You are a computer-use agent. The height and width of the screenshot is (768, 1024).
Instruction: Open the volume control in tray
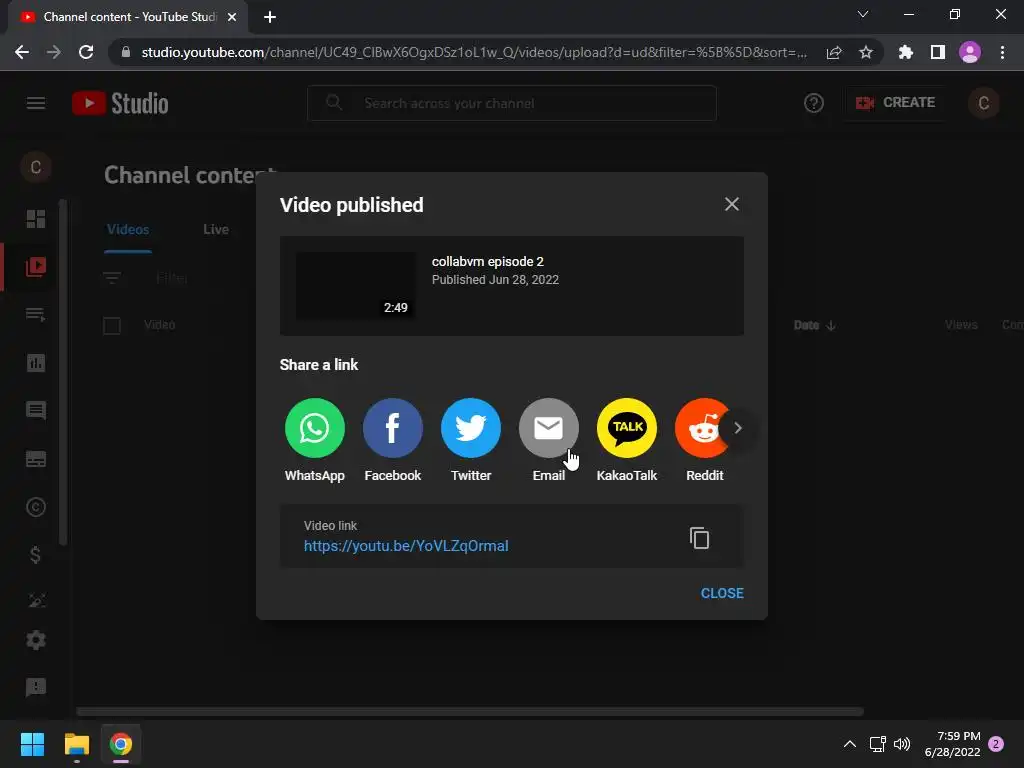(x=902, y=744)
